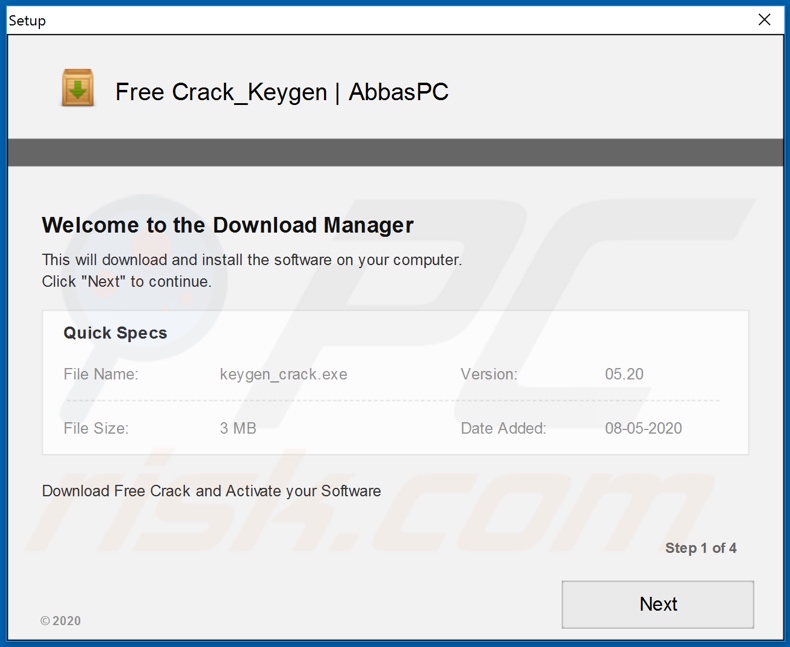The width and height of the screenshot is (790, 647).
Task: Select the keygen_crack.exe file name value
Action: 283,374
